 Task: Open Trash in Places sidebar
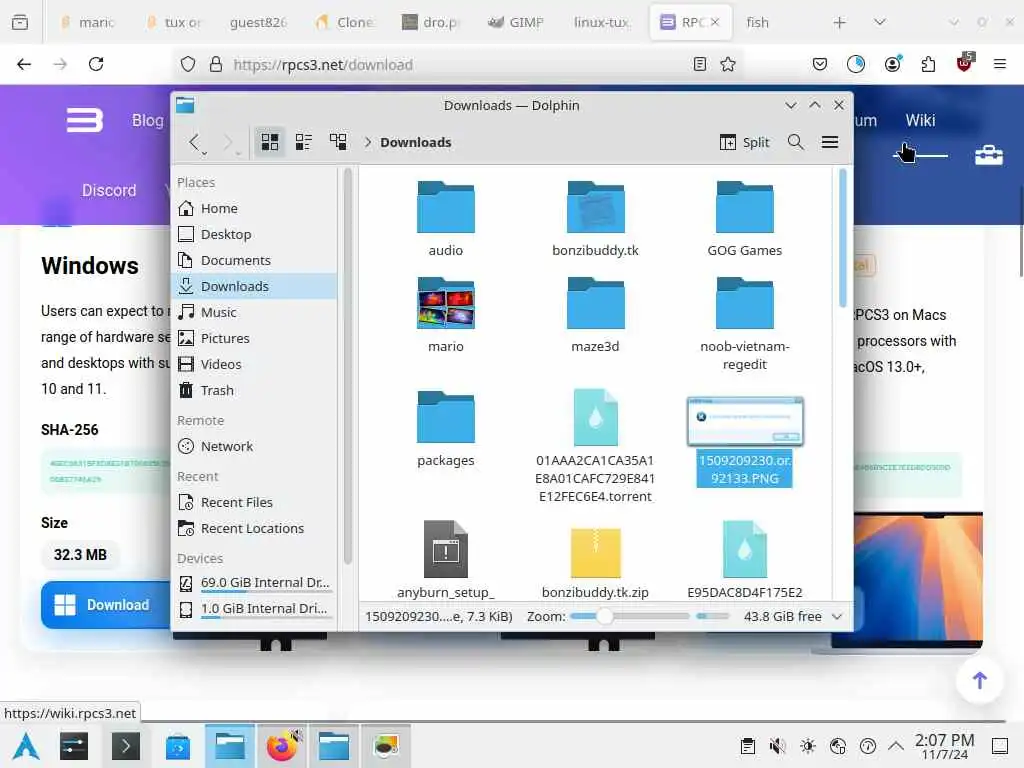point(255,391)
